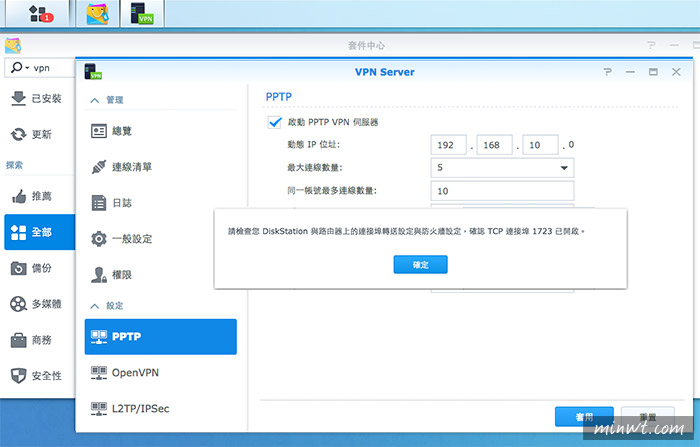Collapse the 設定 (Settings) section in VPN Server
The image size is (700, 447).
(95, 306)
